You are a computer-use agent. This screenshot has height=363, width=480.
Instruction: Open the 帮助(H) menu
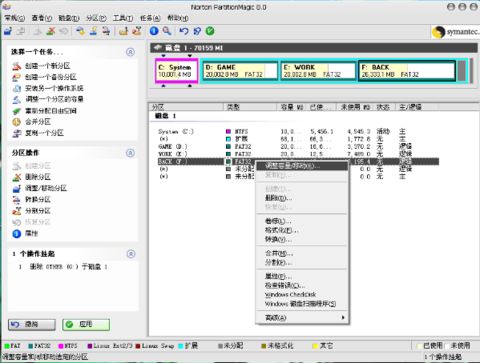(178, 18)
